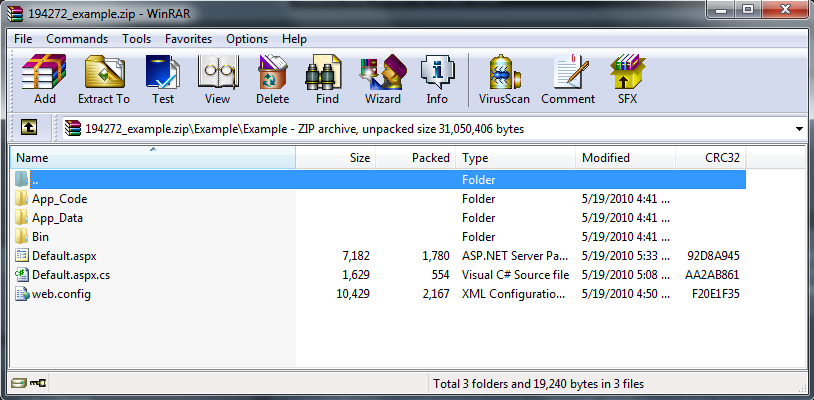Open the Favorites menu

tap(188, 39)
